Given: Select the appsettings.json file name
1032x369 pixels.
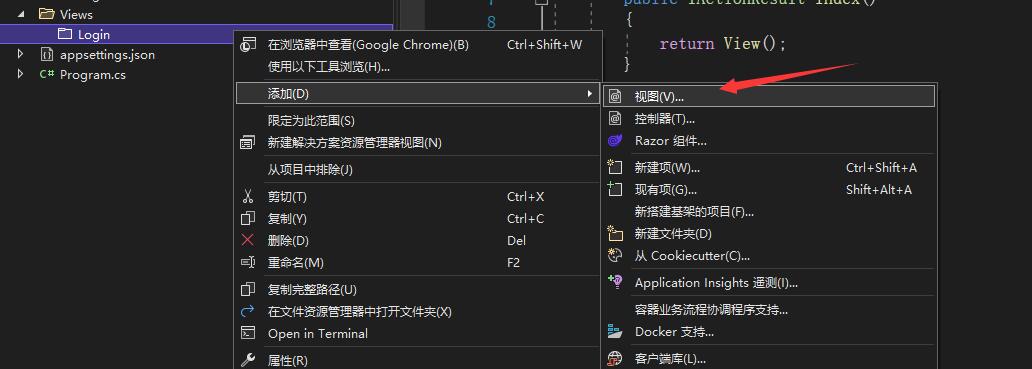Looking at the screenshot, I should pos(107,55).
